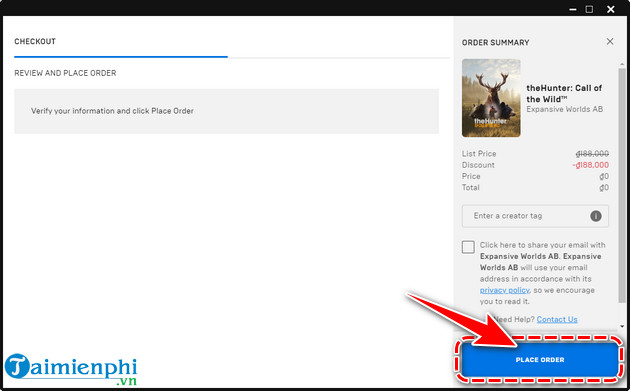Click the Order Summary heading
Viewport: 630px width, 391px height.
click(x=495, y=43)
